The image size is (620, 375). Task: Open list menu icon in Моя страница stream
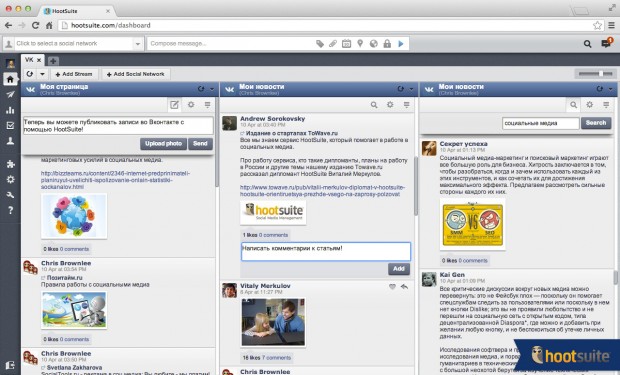(208, 105)
